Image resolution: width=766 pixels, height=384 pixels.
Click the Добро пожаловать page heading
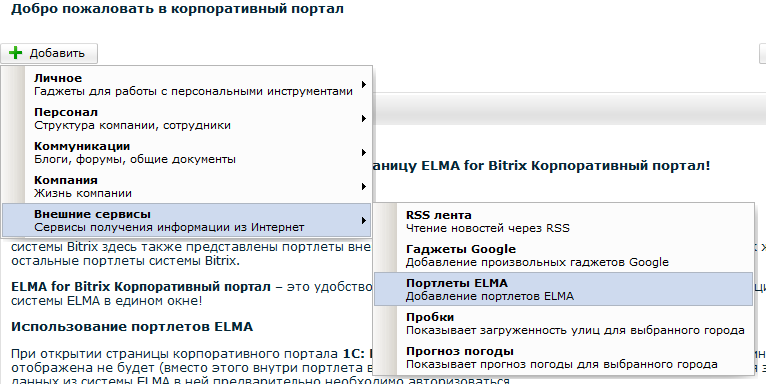pos(177,9)
